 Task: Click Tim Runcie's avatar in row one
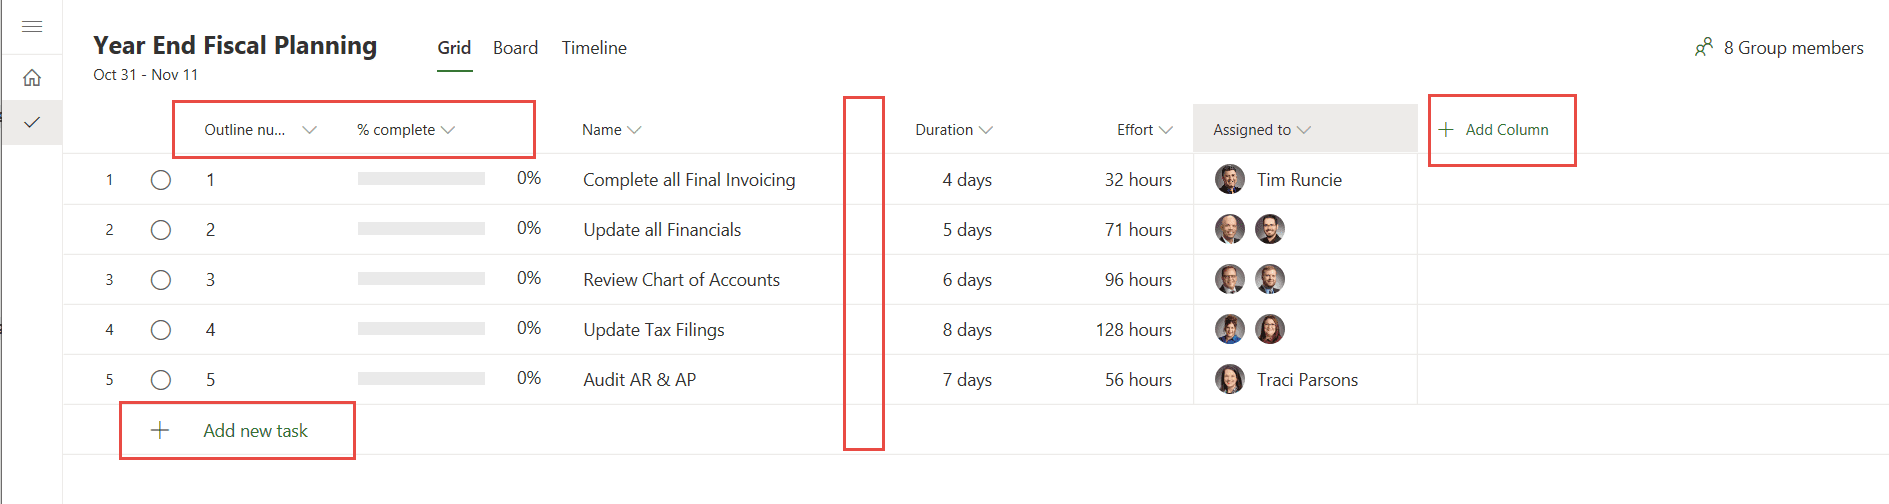pyautogui.click(x=1229, y=179)
